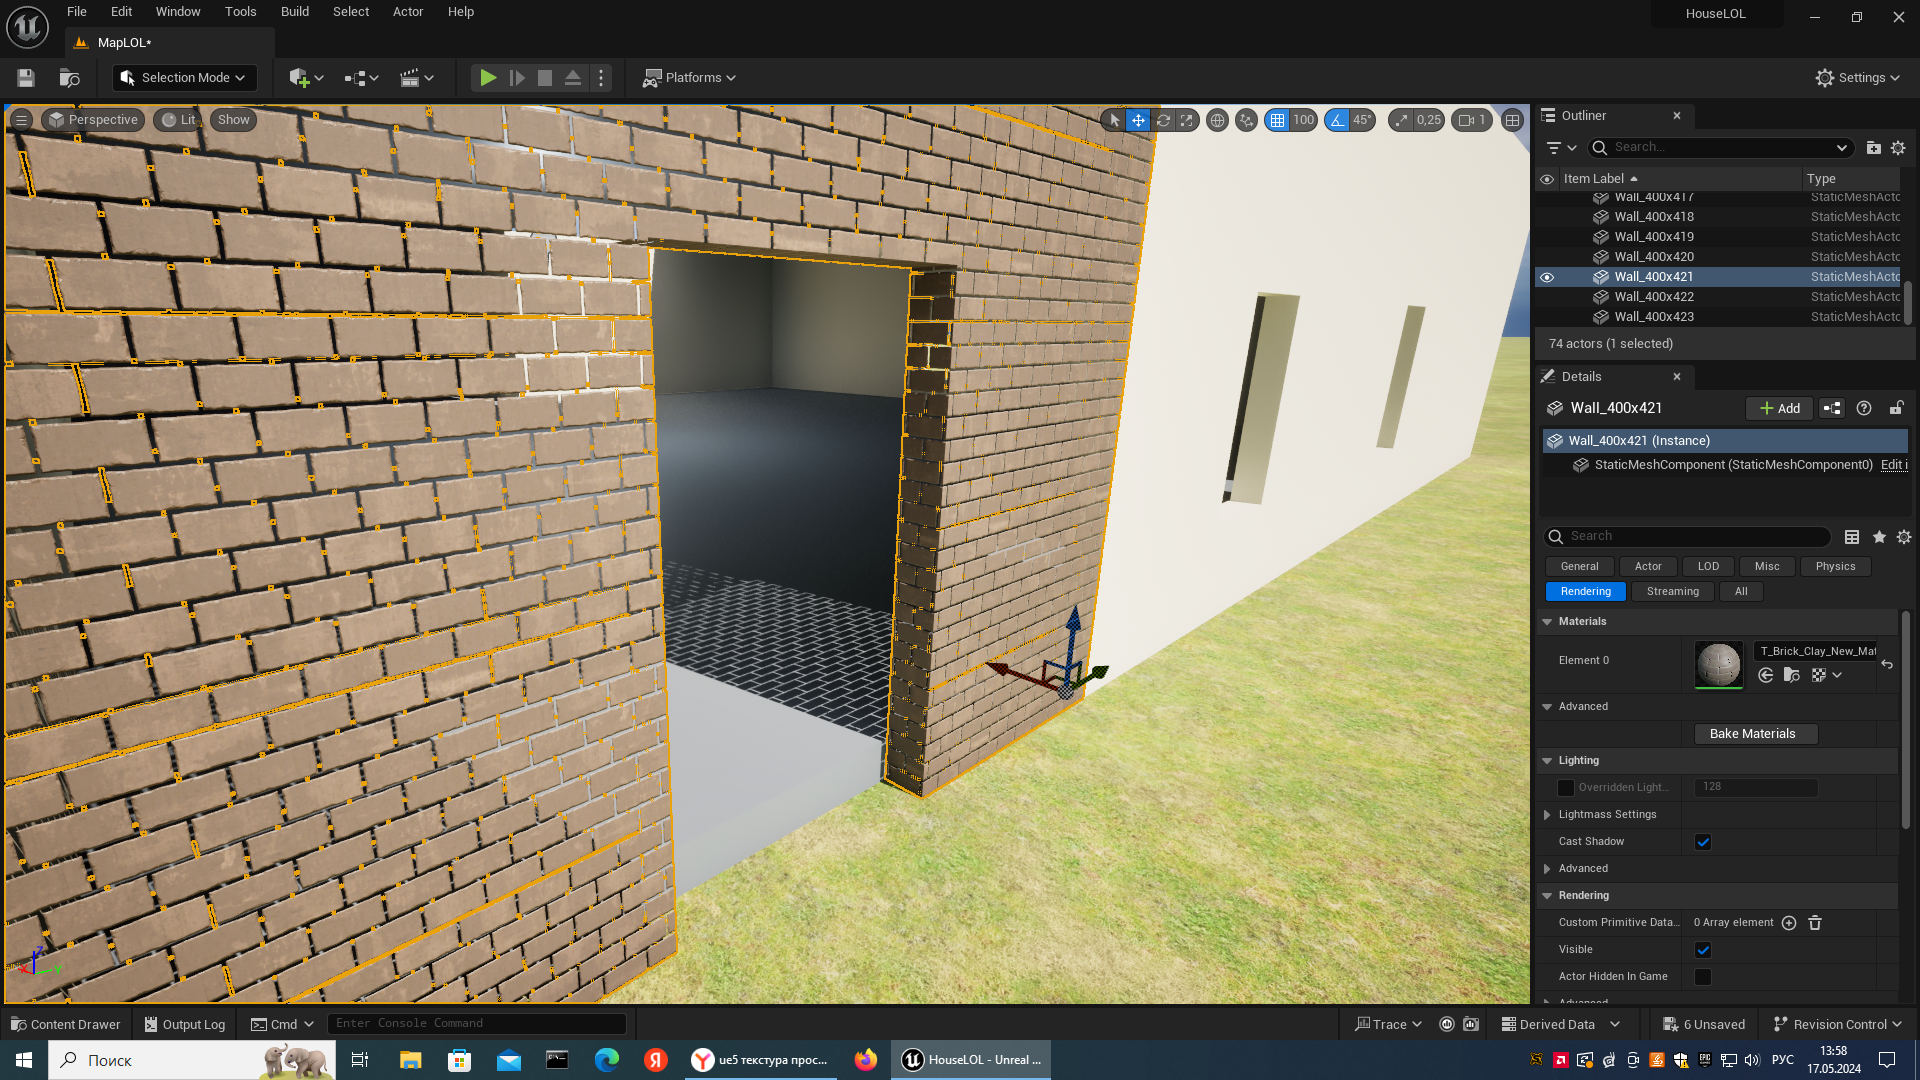Toggle the grid snapping icon
Viewport: 1920px width, 1080px height.
click(x=1277, y=120)
